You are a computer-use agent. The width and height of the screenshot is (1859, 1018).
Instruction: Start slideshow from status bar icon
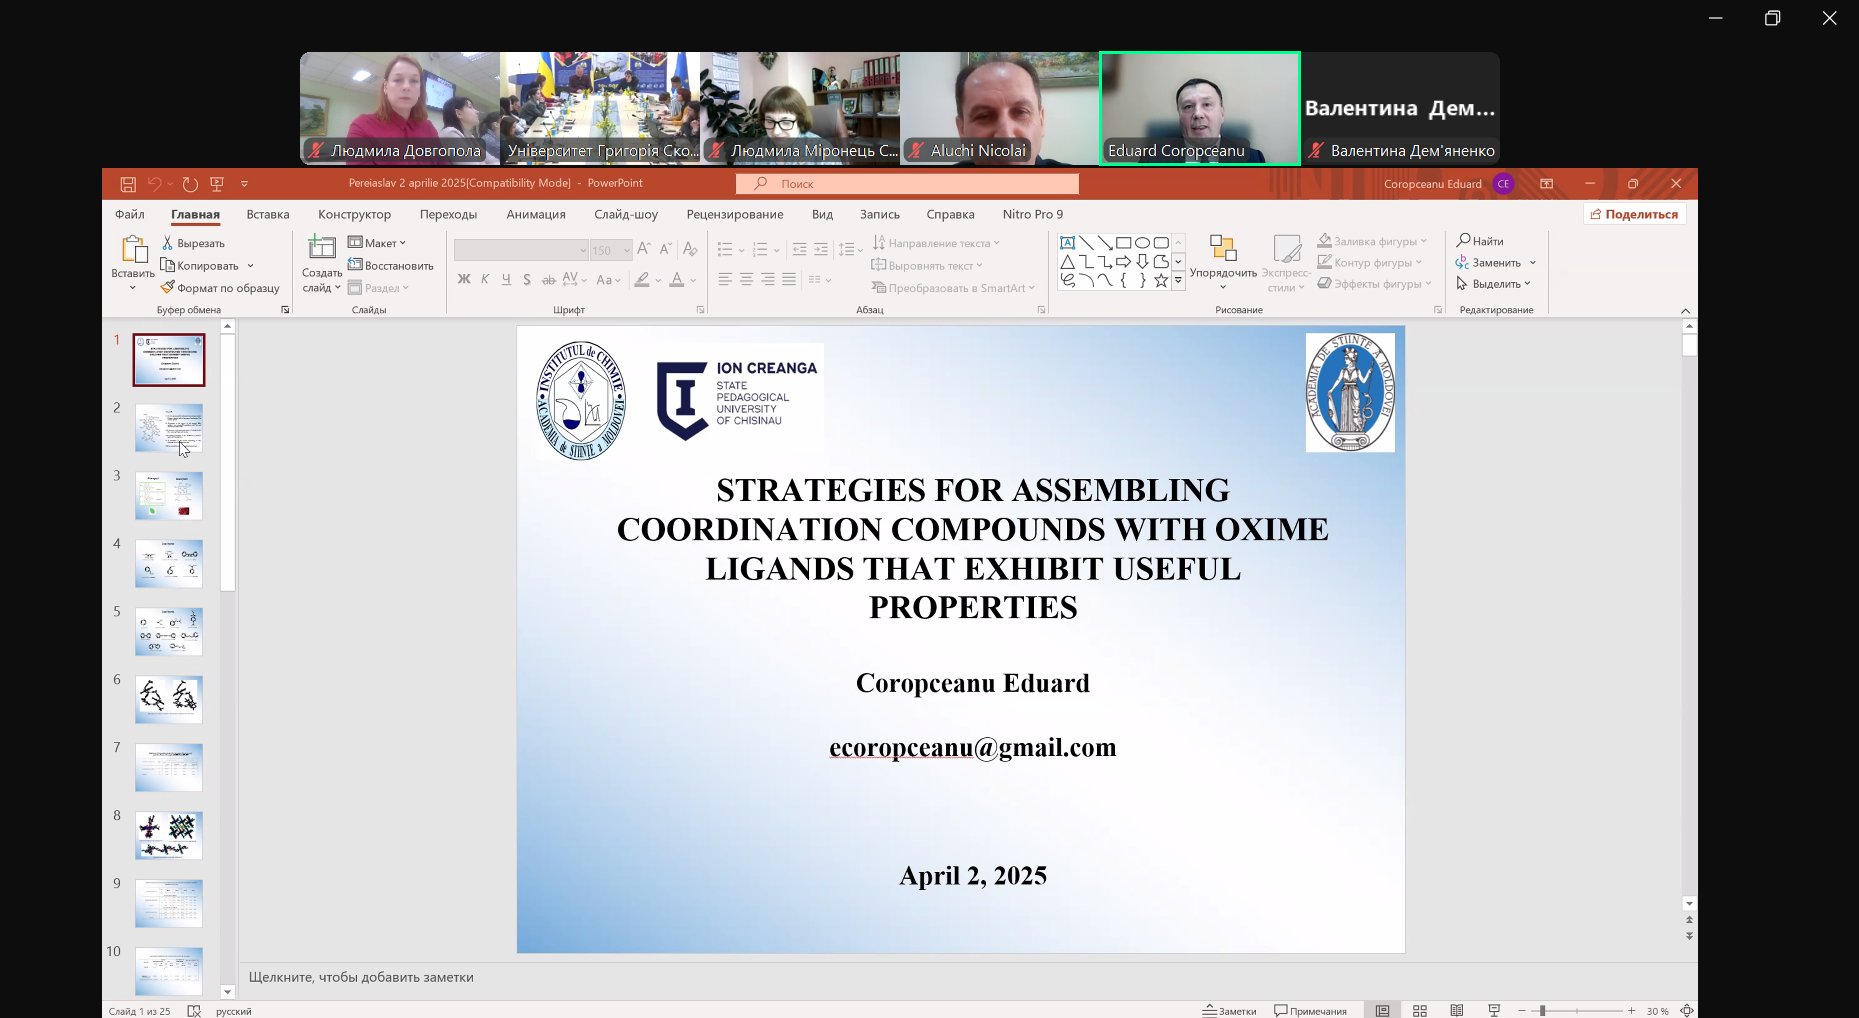1494,1010
